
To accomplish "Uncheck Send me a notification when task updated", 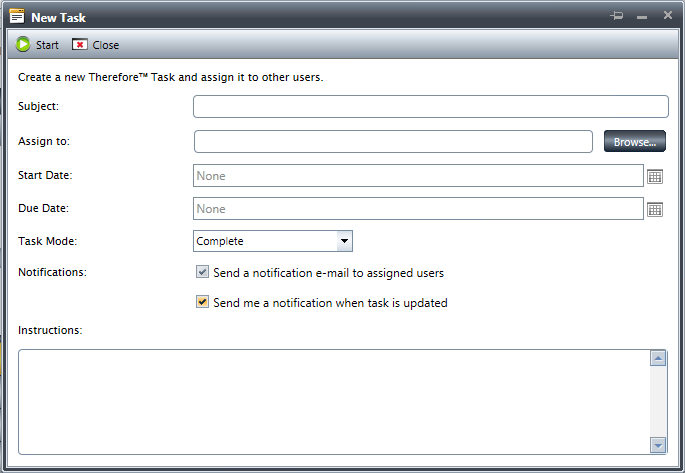I will coord(202,302).
